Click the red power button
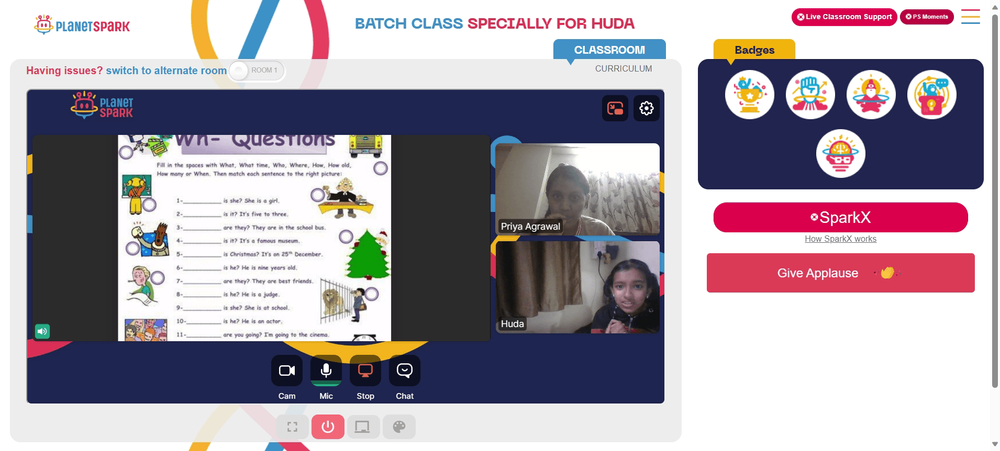Image resolution: width=1000 pixels, height=451 pixels. [328, 427]
